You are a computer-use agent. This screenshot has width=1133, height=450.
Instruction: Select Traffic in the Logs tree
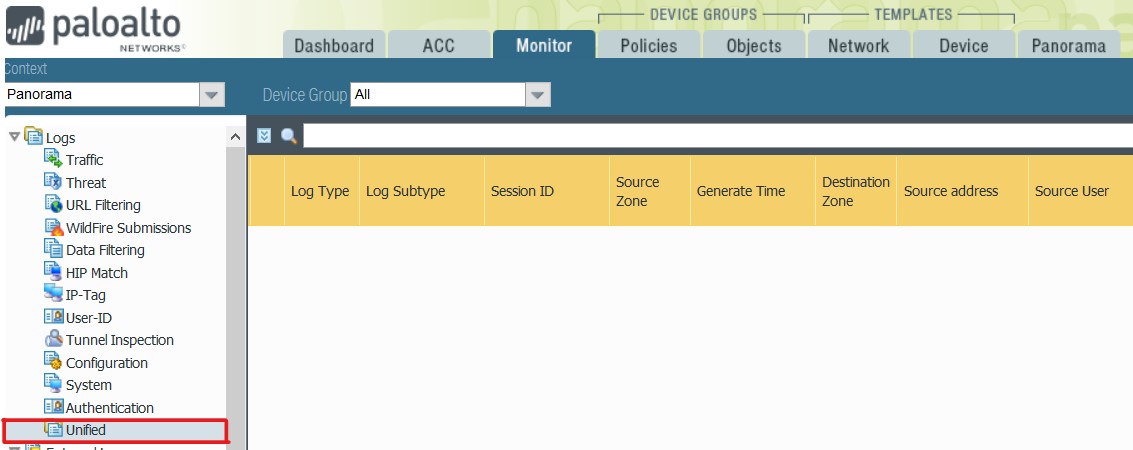85,160
